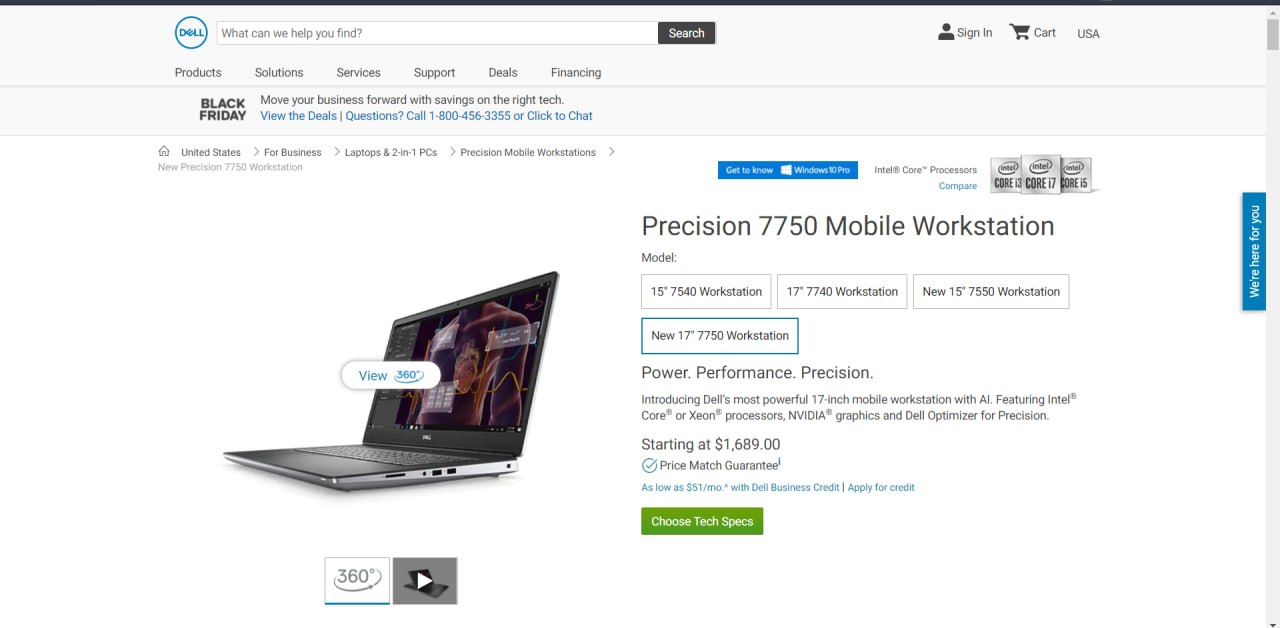
Task: Expand the Solutions menu
Action: click(279, 72)
